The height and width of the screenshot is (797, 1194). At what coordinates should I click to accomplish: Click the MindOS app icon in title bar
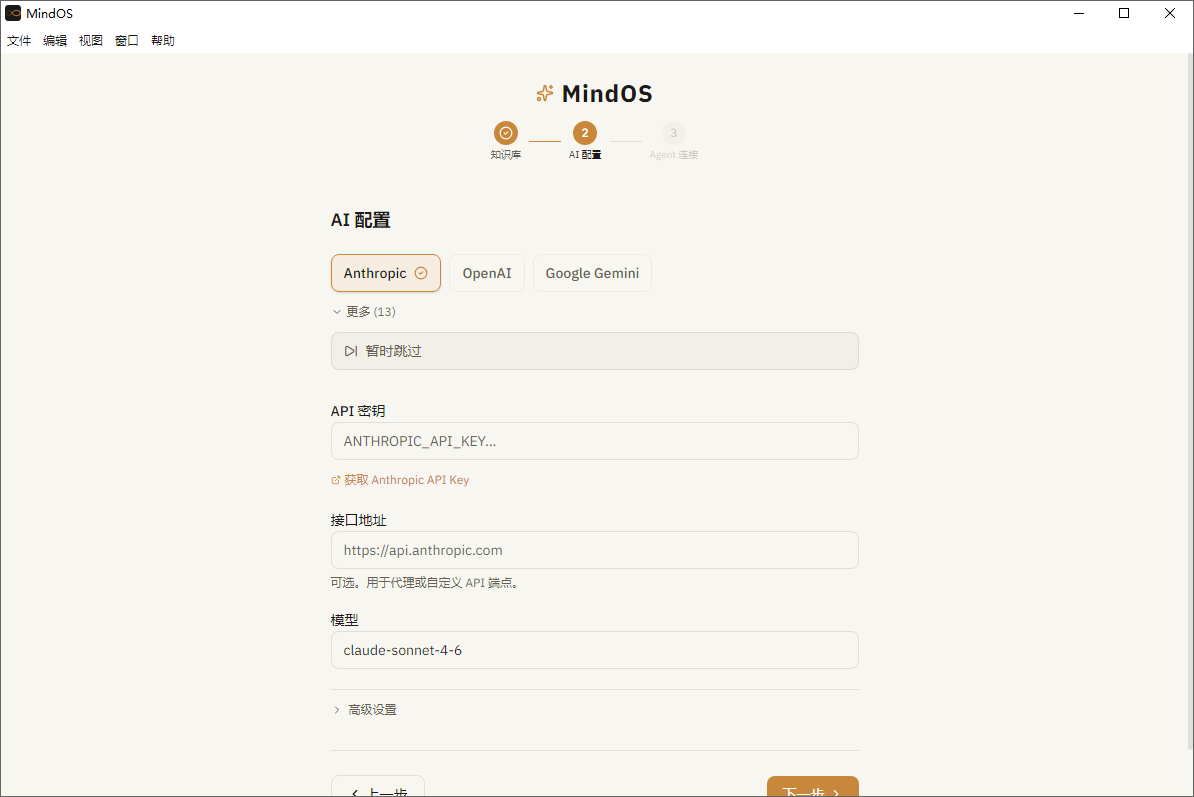tap(13, 13)
